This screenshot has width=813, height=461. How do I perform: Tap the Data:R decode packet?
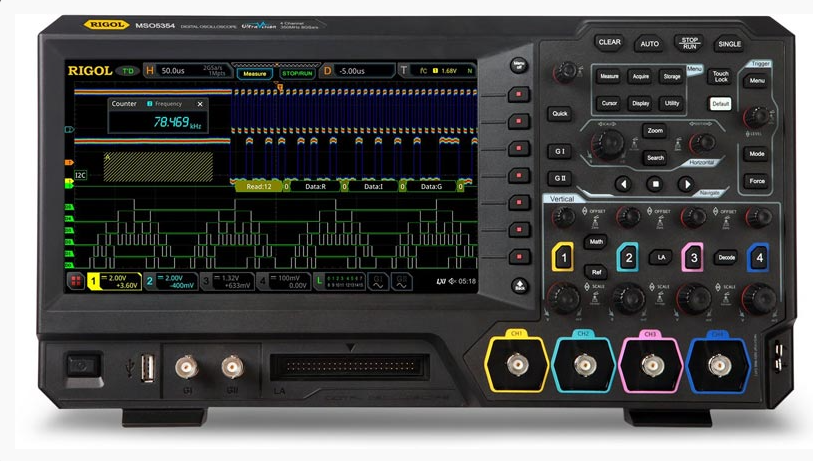click(315, 186)
